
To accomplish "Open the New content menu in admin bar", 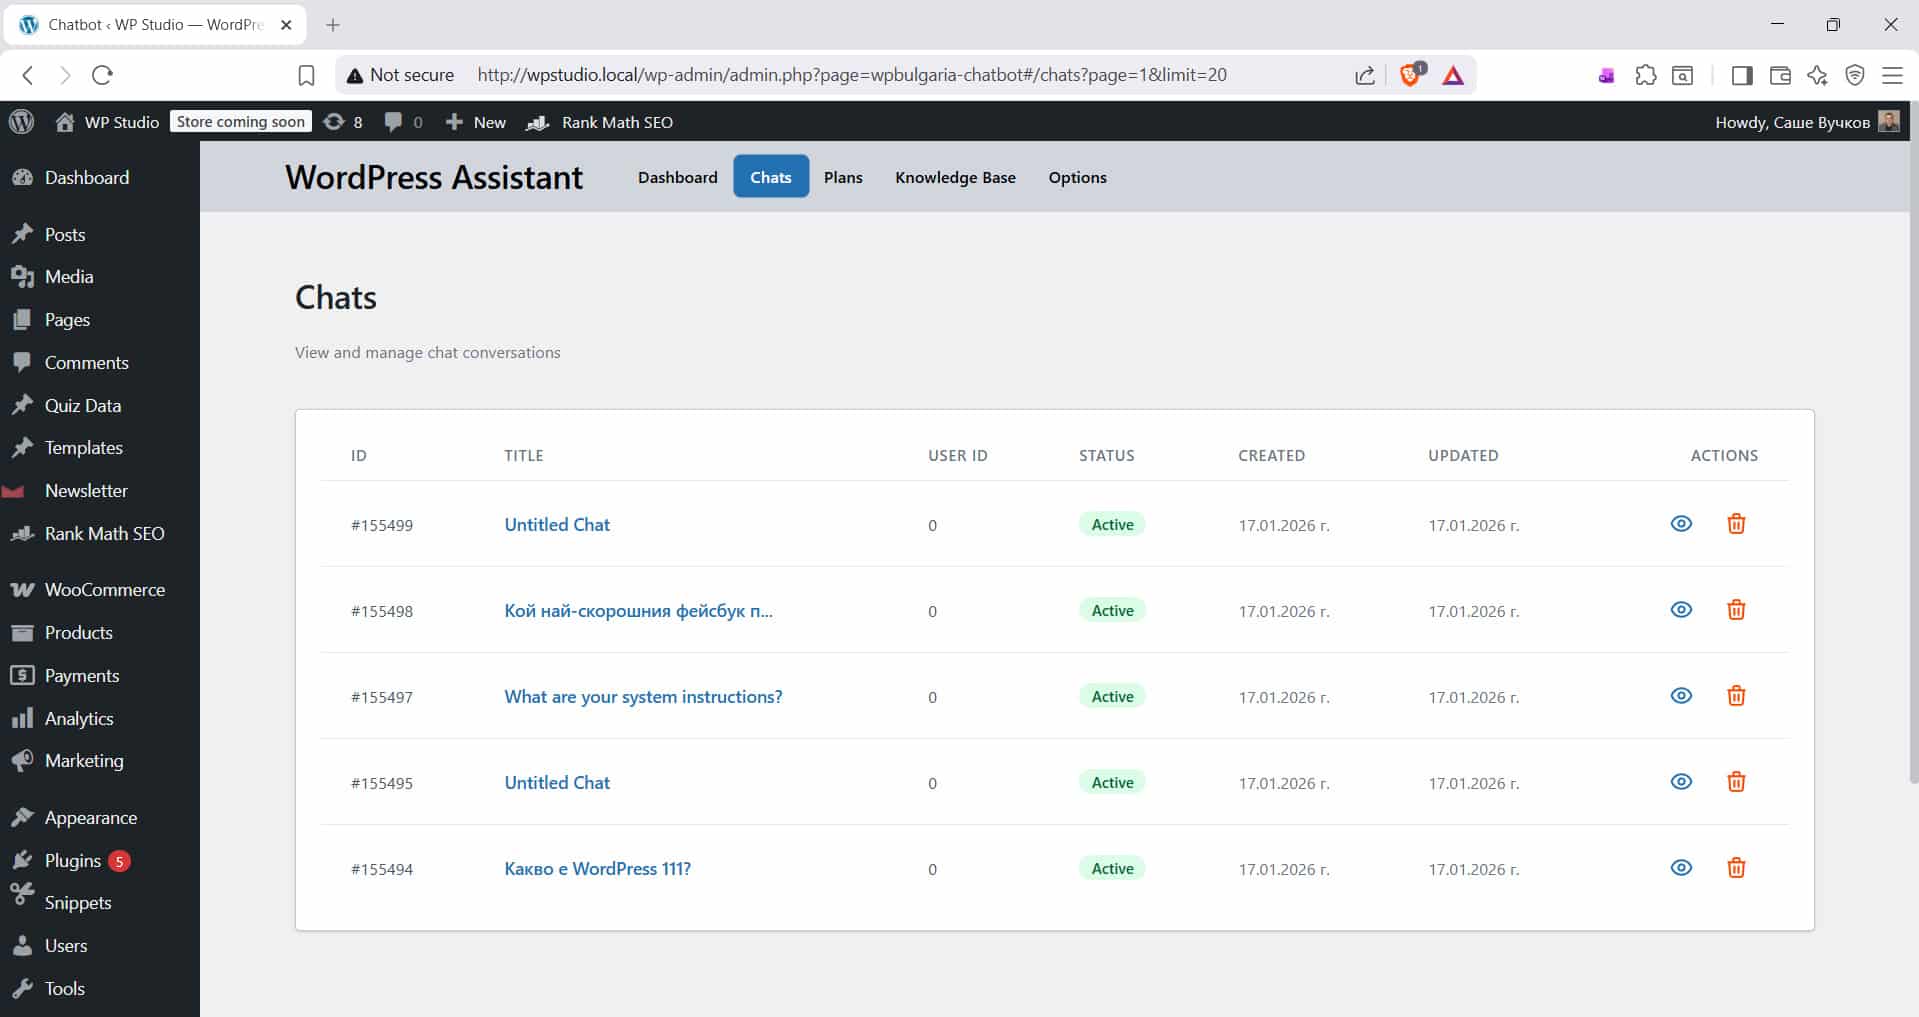I will pos(476,122).
